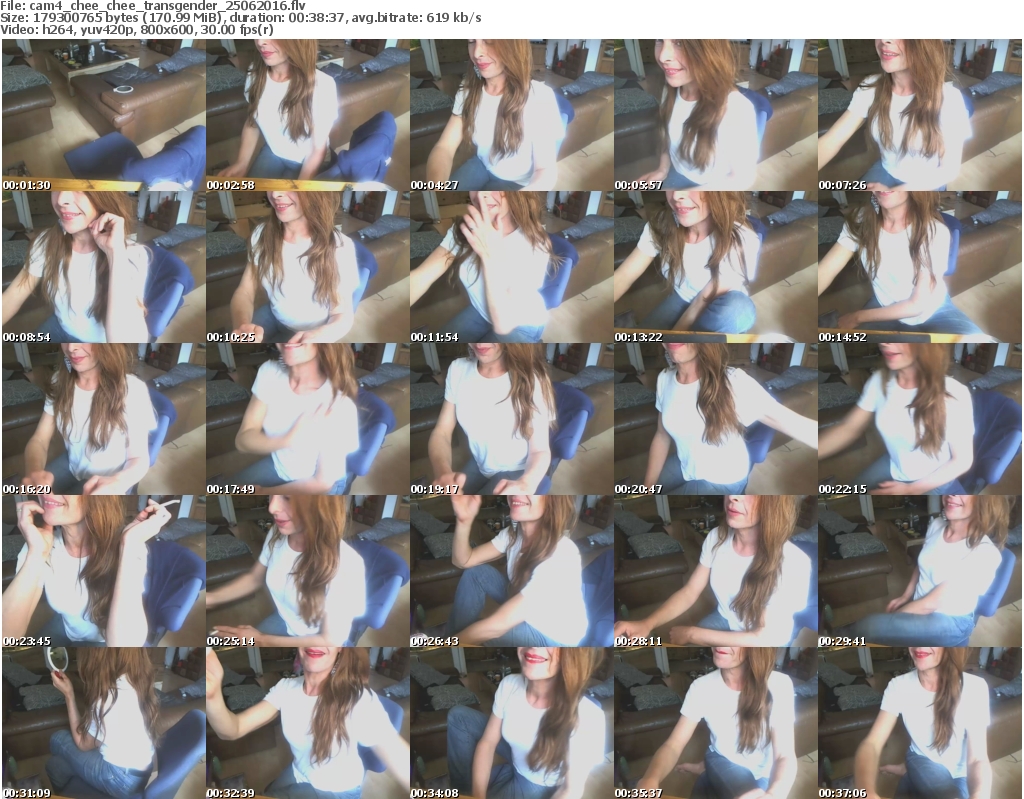1024x799 pixels.
Task: Select the header line starting with "Size: 179300765 bytes"
Action: coord(241,18)
